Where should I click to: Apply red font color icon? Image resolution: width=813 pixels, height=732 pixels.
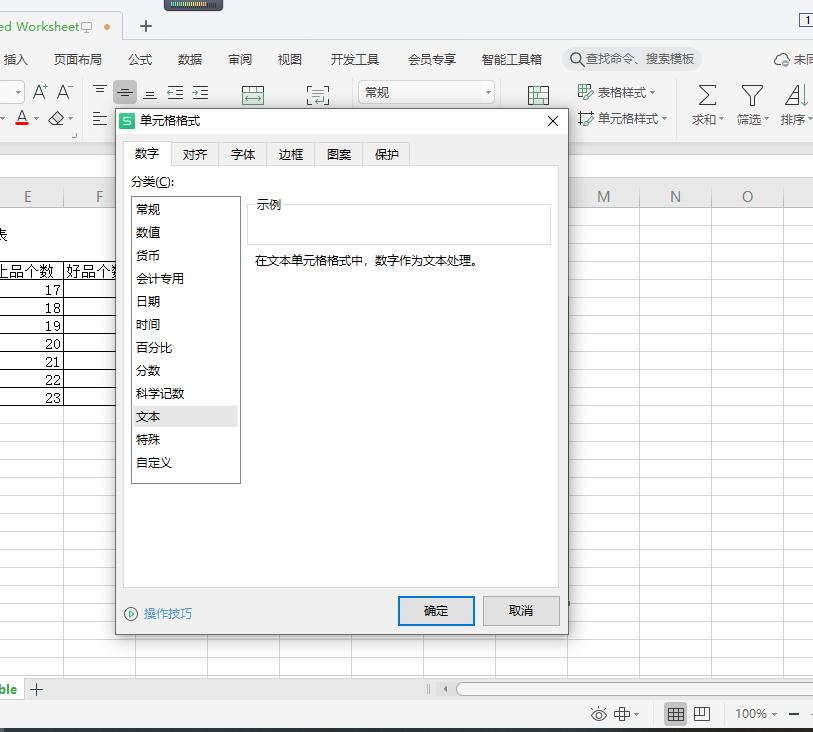(22, 118)
